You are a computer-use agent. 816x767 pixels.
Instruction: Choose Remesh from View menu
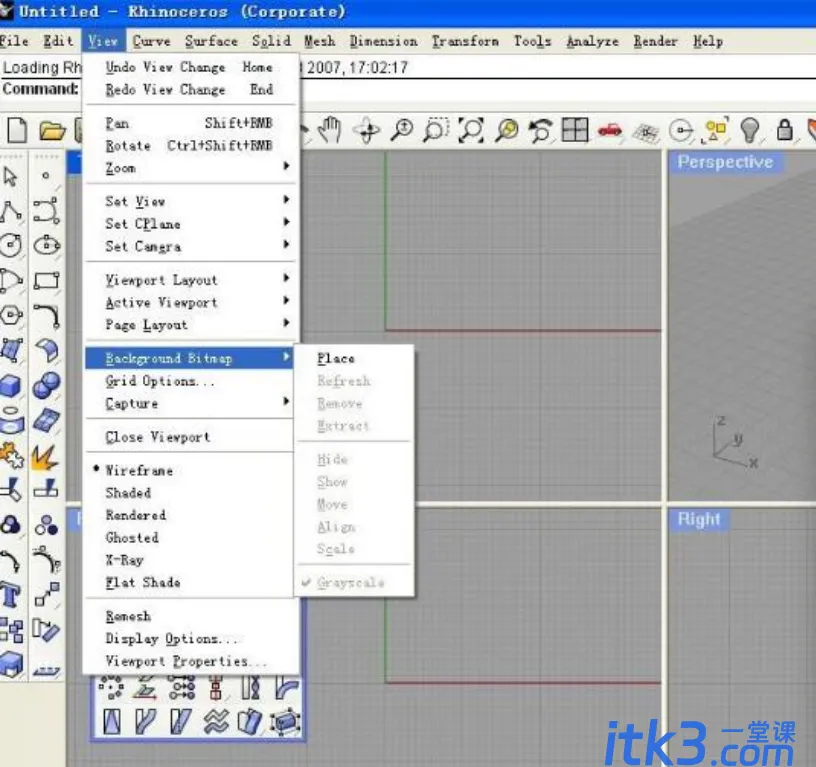[x=192, y=616]
